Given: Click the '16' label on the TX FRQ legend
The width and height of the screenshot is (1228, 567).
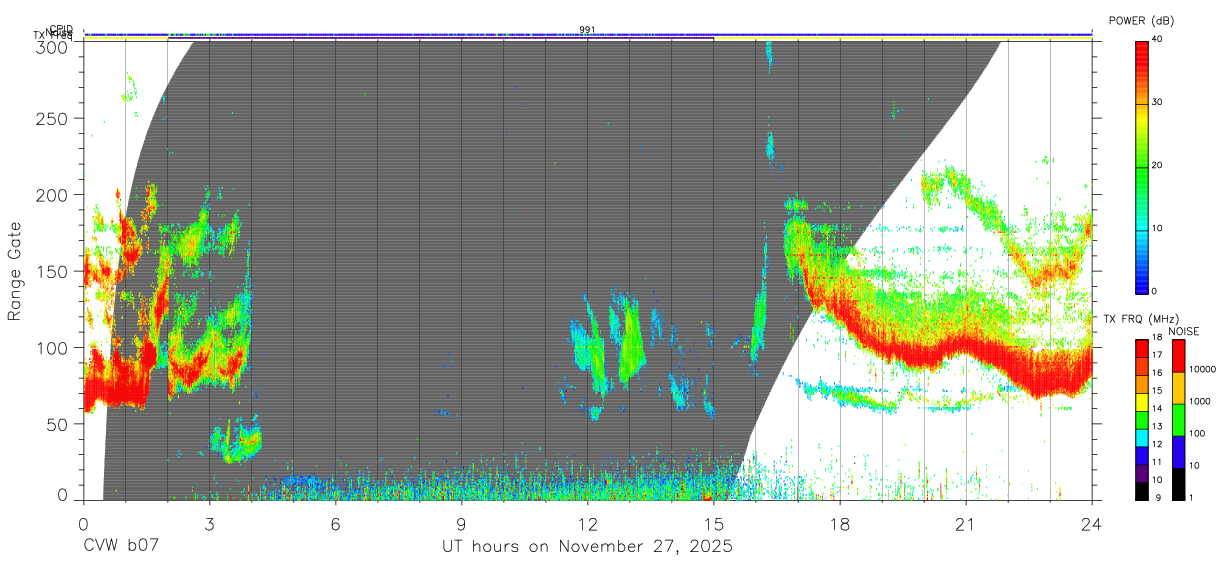Looking at the screenshot, I should tap(1157, 374).
